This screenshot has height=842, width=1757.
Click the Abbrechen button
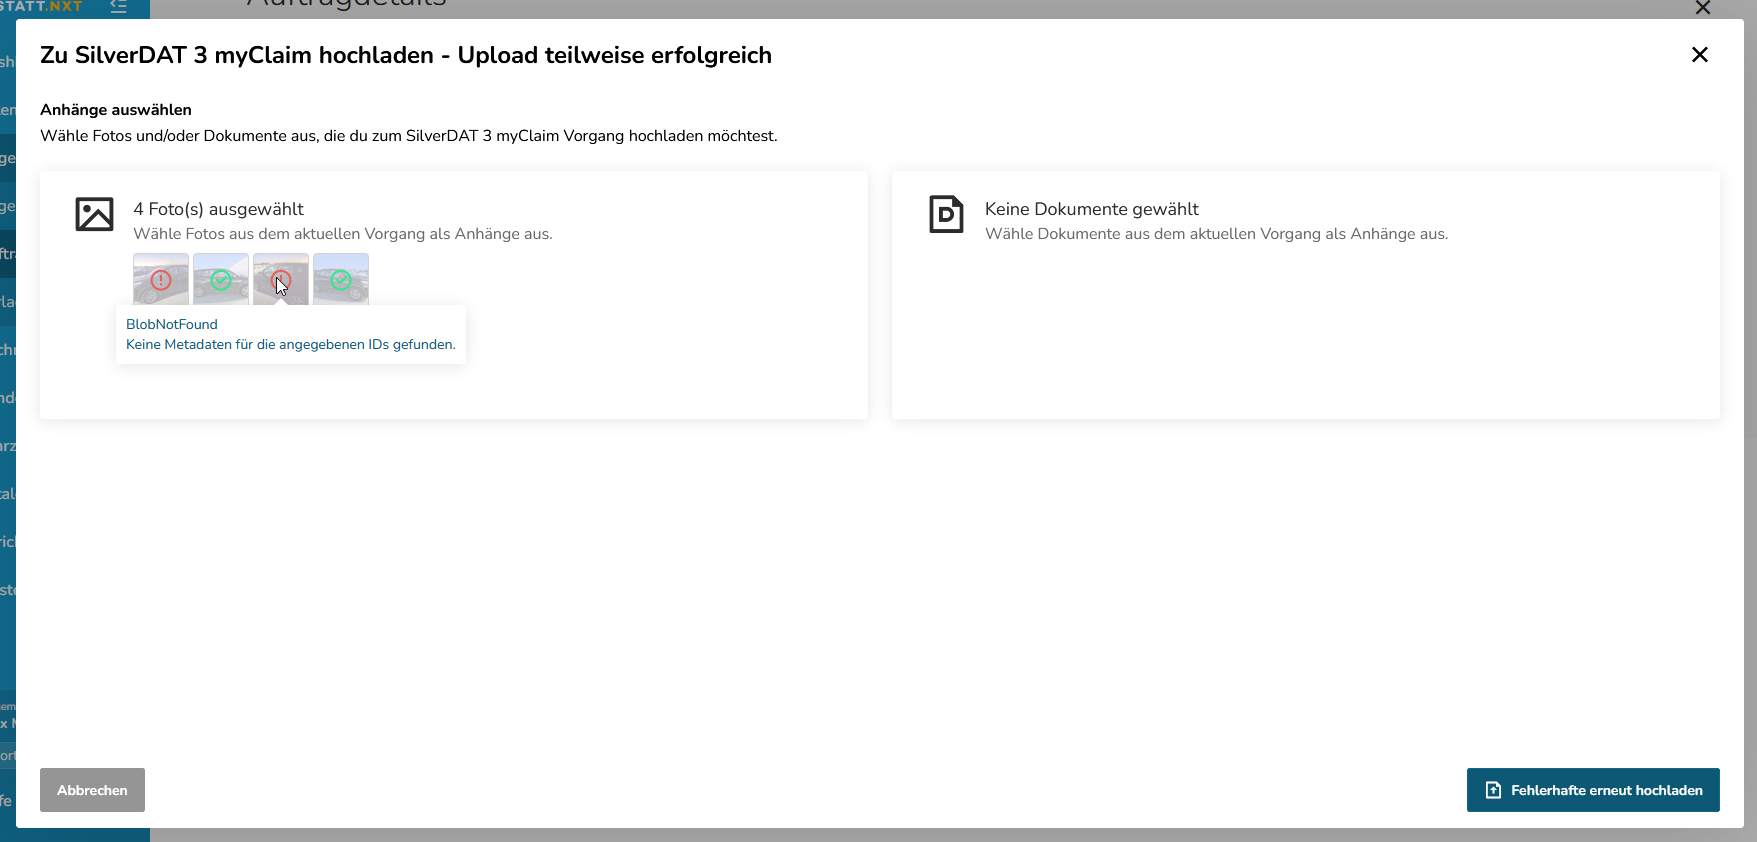click(x=92, y=790)
